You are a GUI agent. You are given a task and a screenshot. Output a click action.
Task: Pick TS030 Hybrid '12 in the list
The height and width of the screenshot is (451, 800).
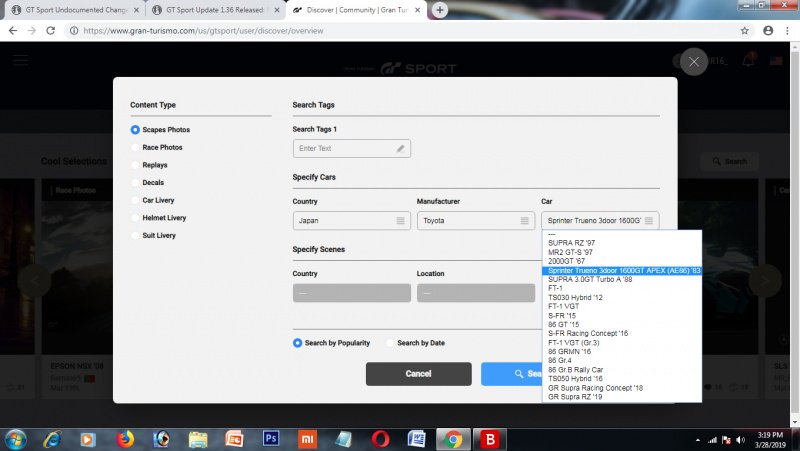click(x=622, y=297)
